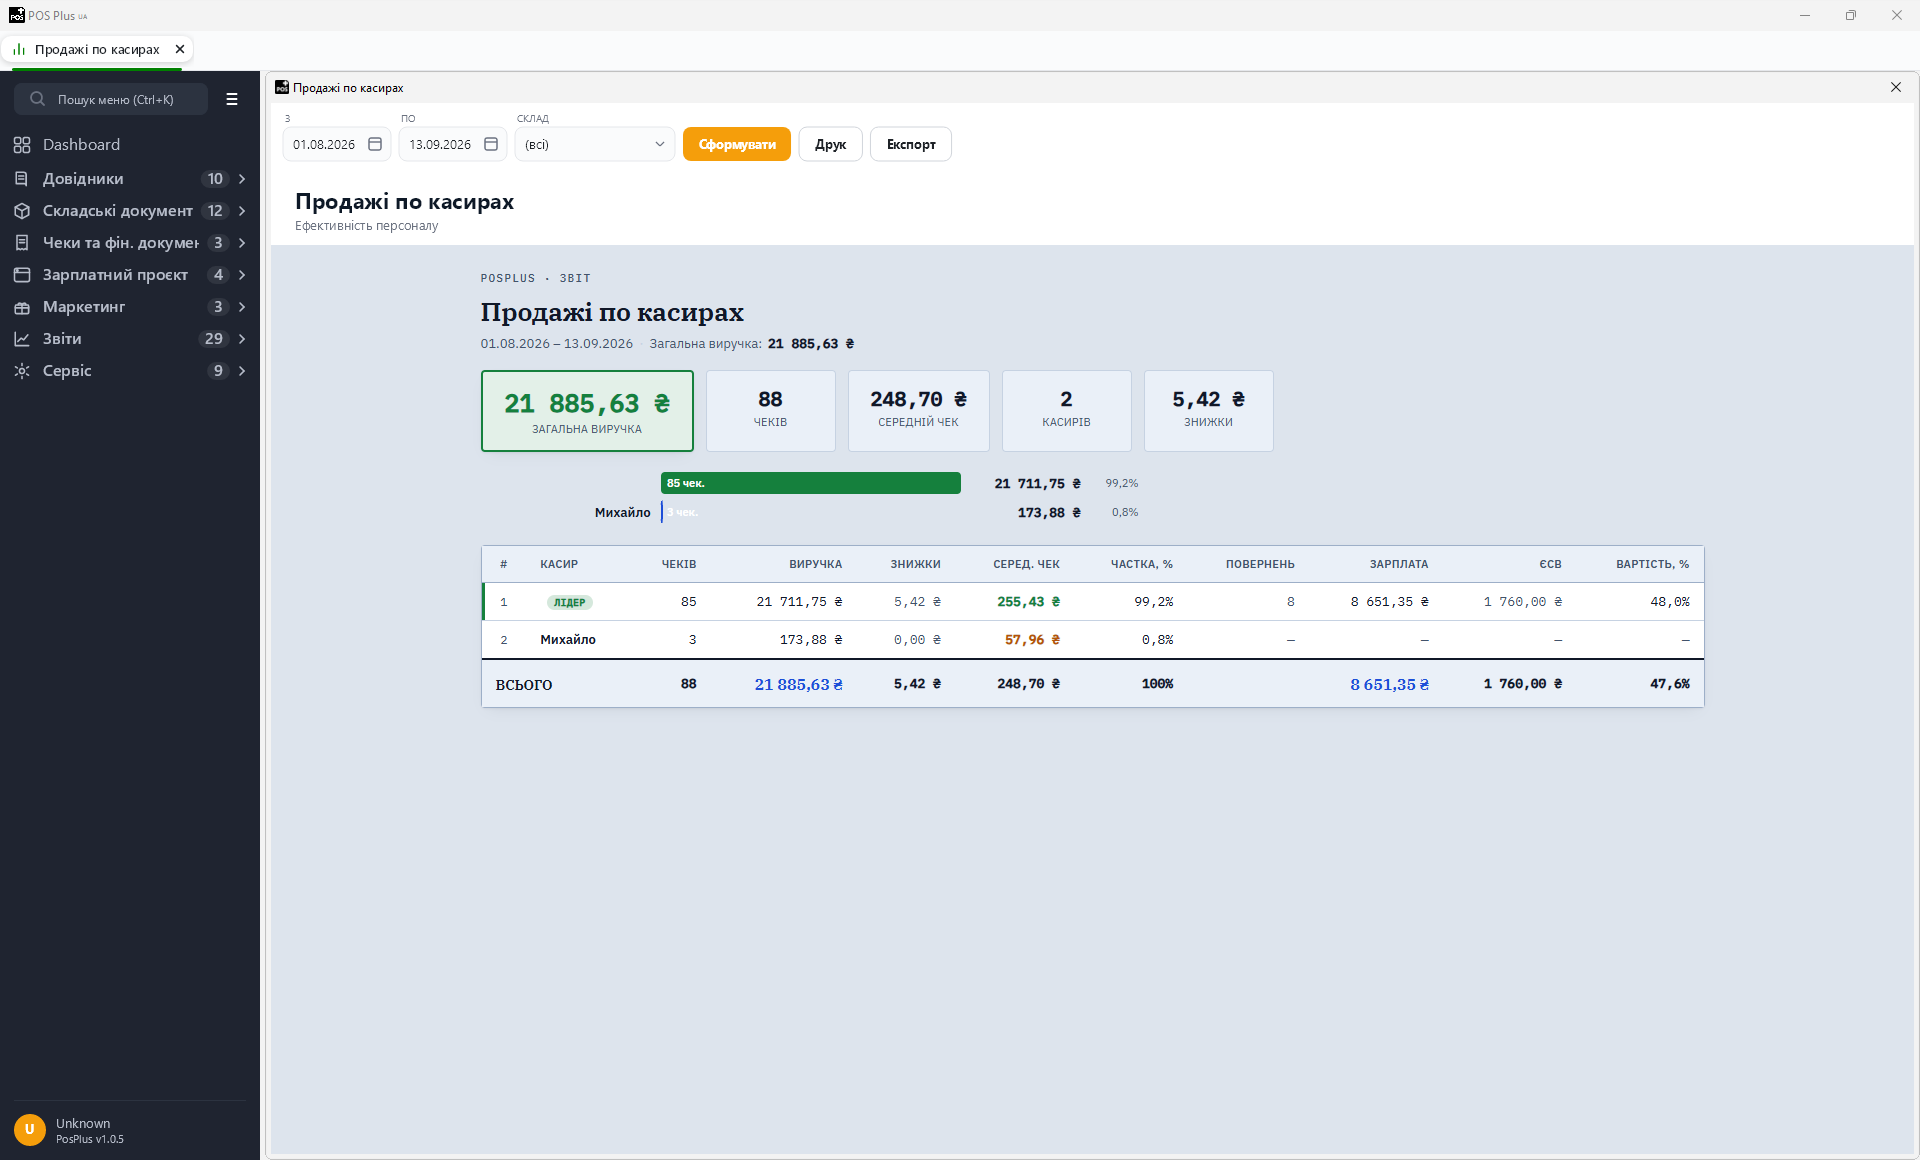Open calendar picker for start date 01.08.2026
The image size is (1920, 1160).
pyautogui.click(x=375, y=144)
